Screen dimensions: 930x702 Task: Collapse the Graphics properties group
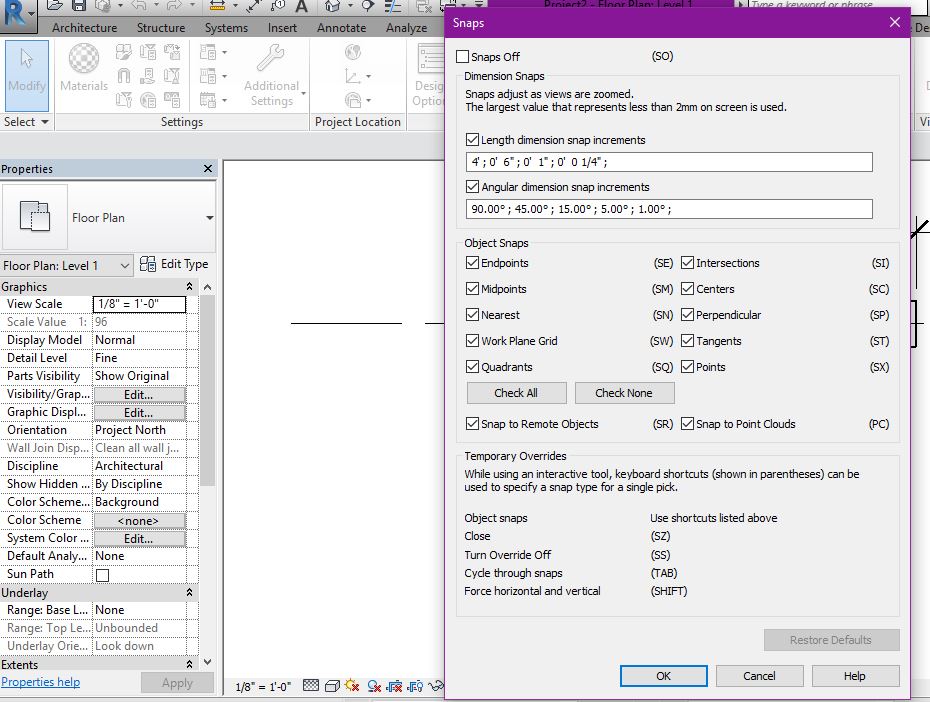189,286
